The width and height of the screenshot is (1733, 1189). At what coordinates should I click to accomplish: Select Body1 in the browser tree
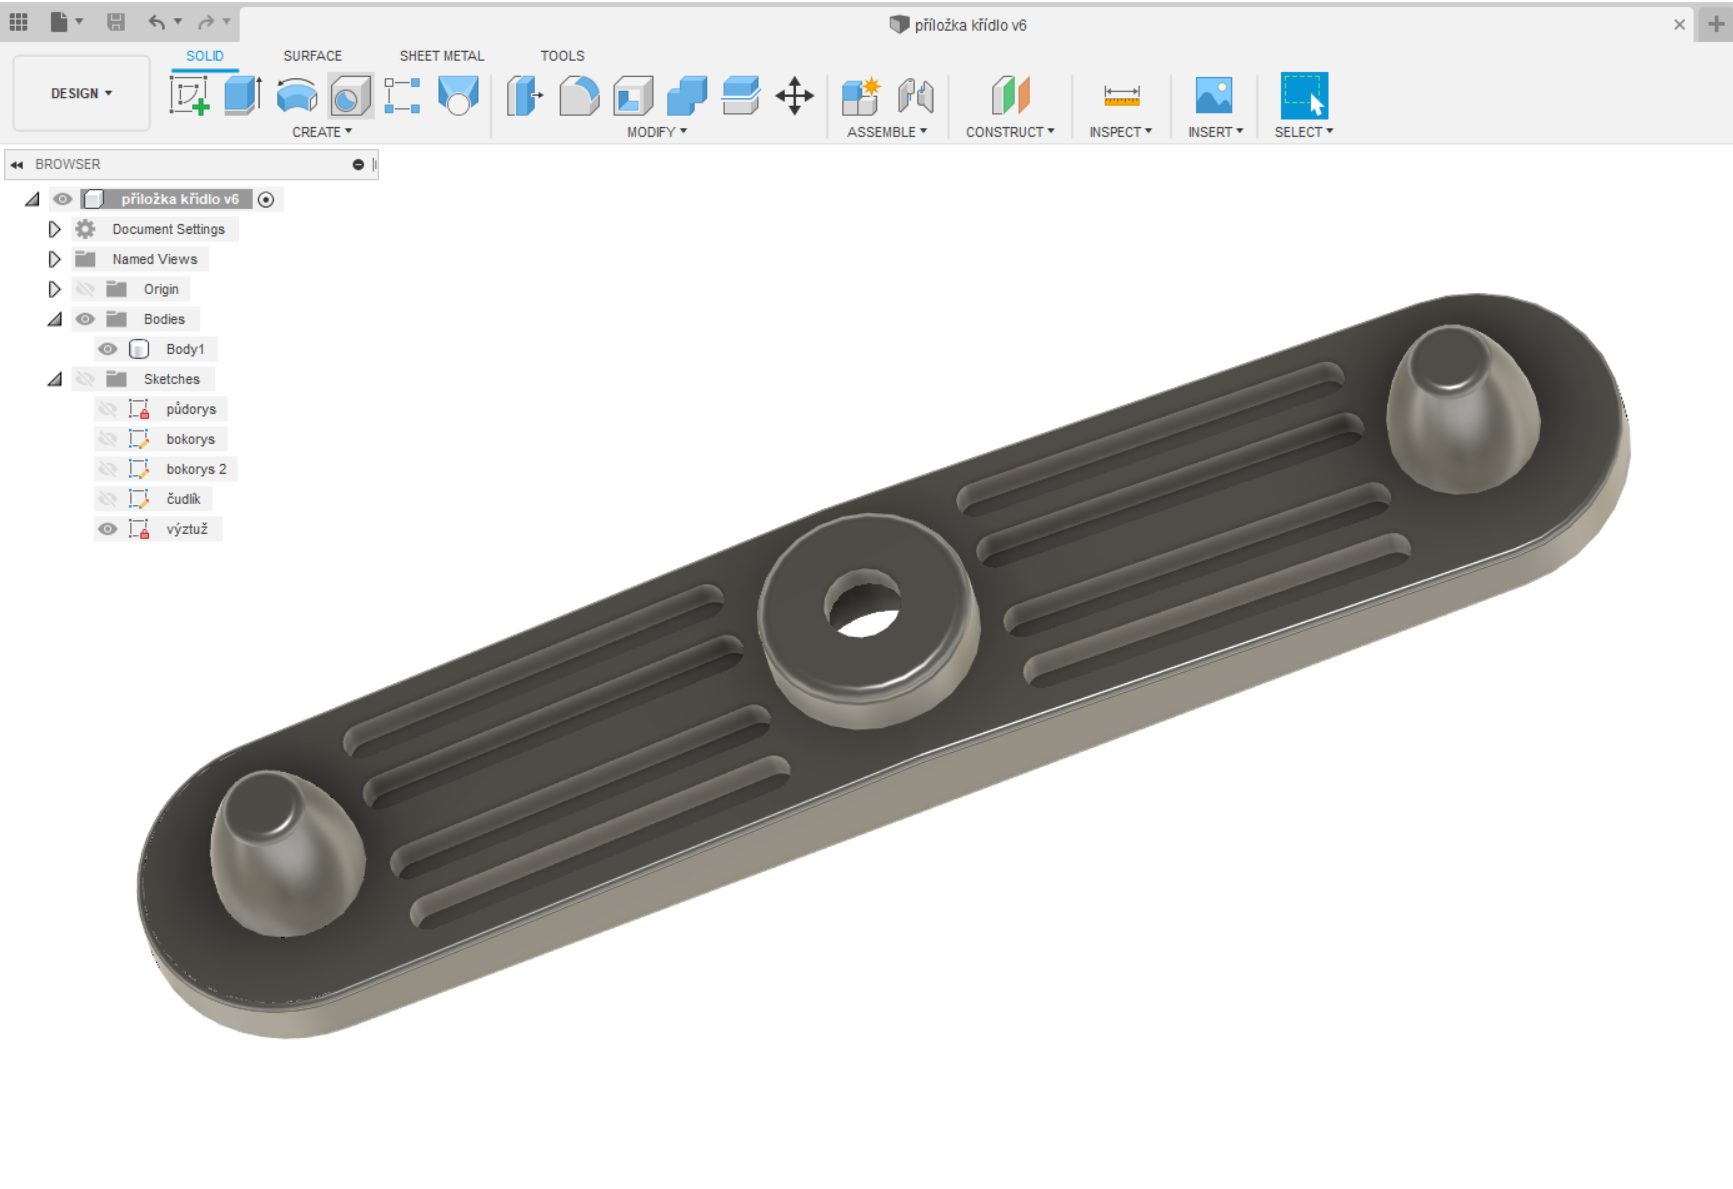coord(185,349)
